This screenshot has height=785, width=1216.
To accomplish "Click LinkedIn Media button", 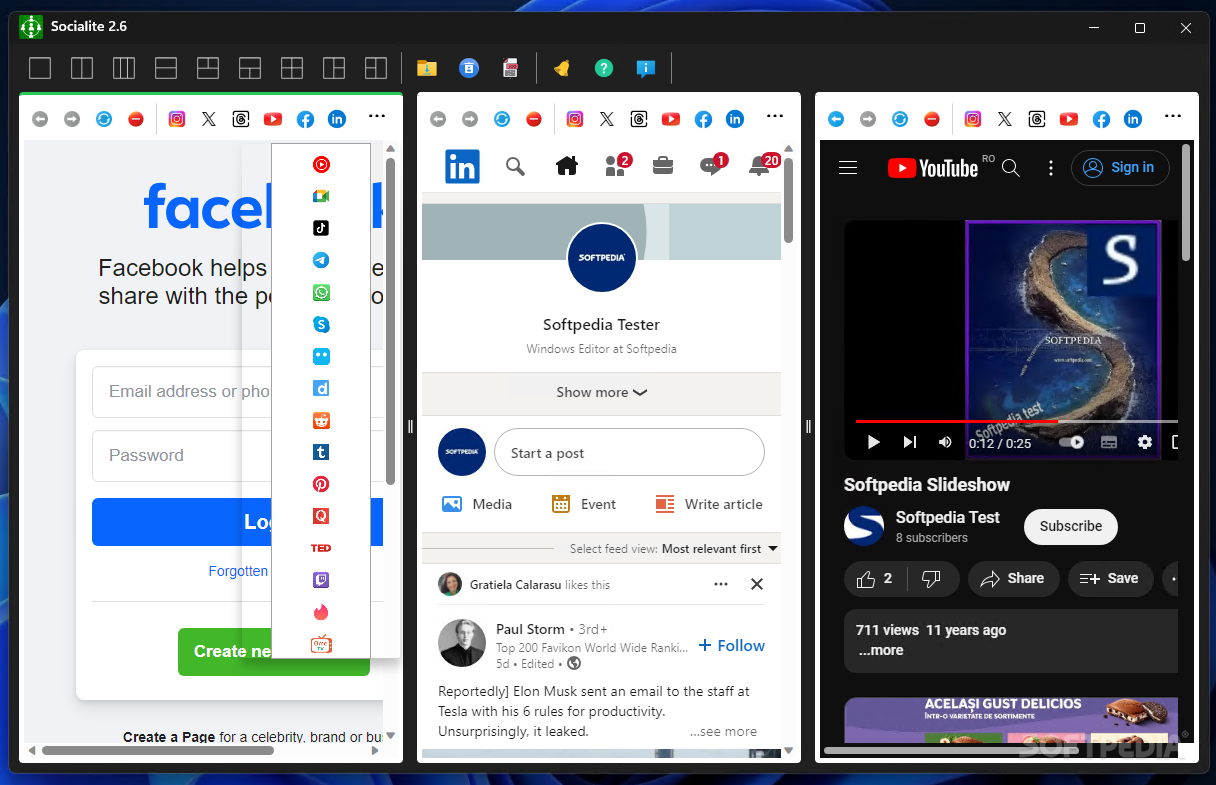I will 477,504.
